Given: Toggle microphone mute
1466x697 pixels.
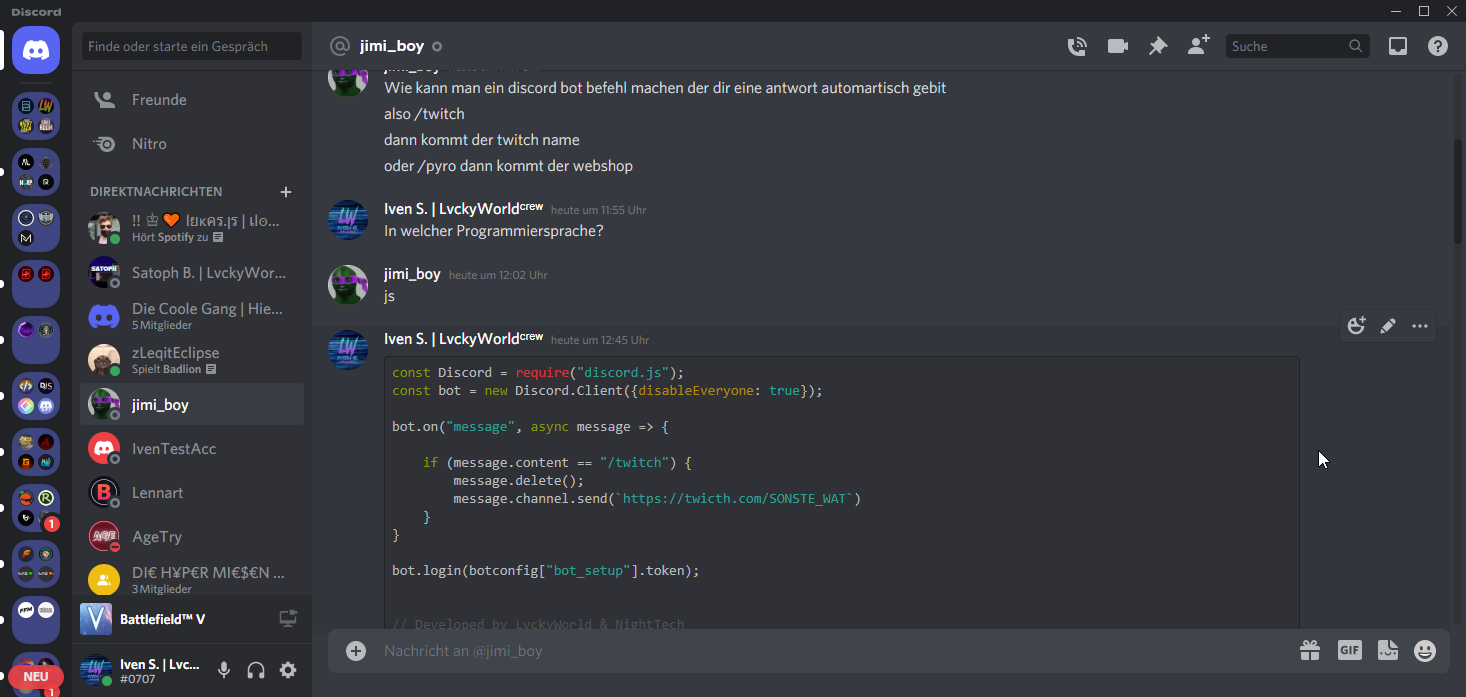Looking at the screenshot, I should point(224,670).
